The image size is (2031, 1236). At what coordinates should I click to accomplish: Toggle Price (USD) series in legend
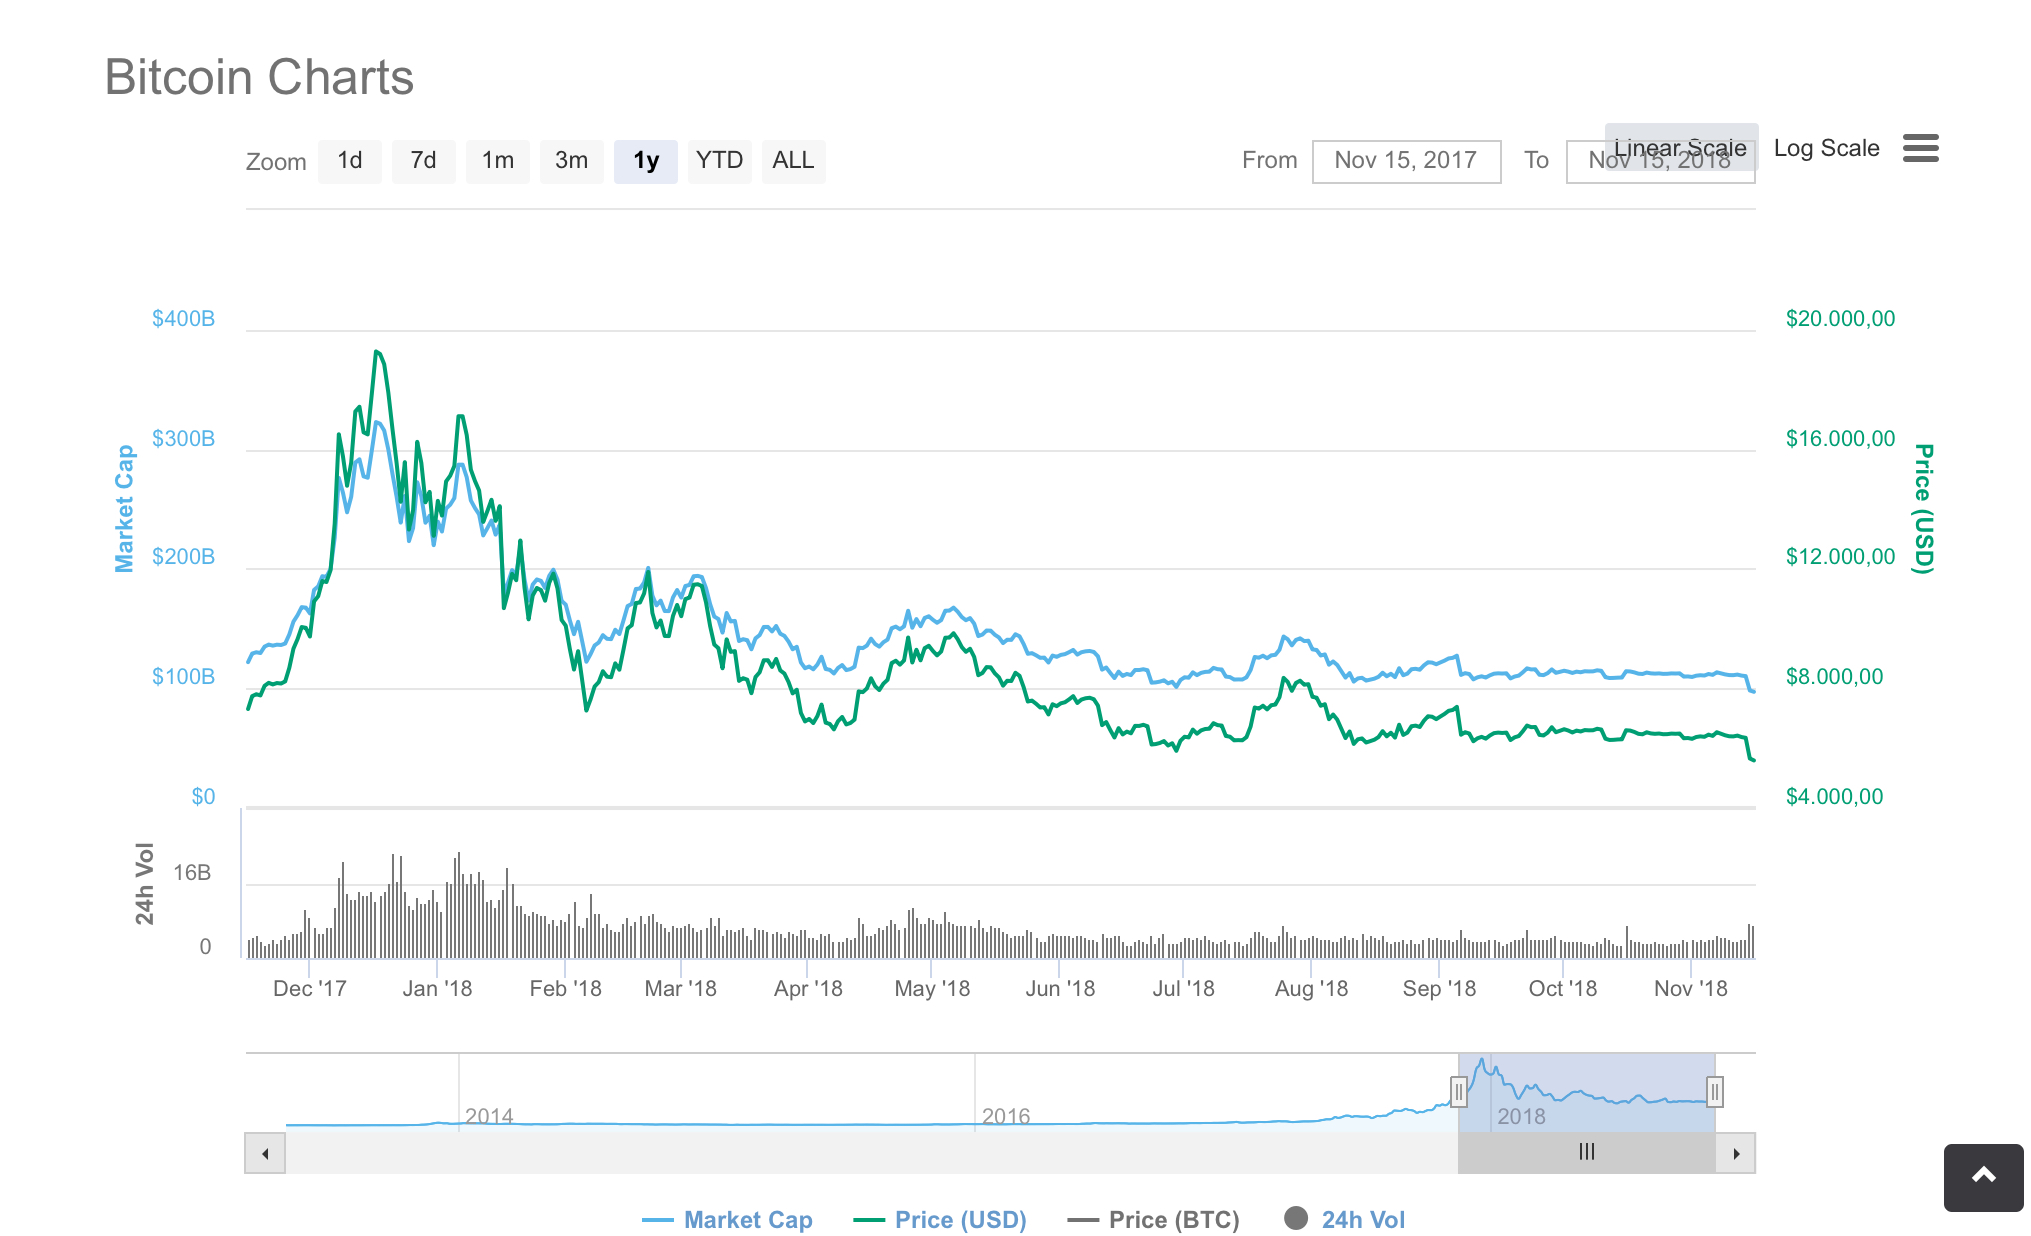940,1220
